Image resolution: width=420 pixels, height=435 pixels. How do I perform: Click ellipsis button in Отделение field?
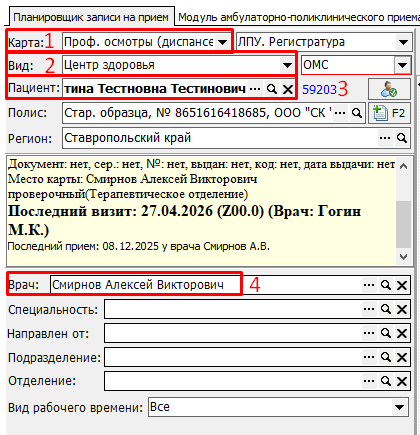click(x=369, y=381)
